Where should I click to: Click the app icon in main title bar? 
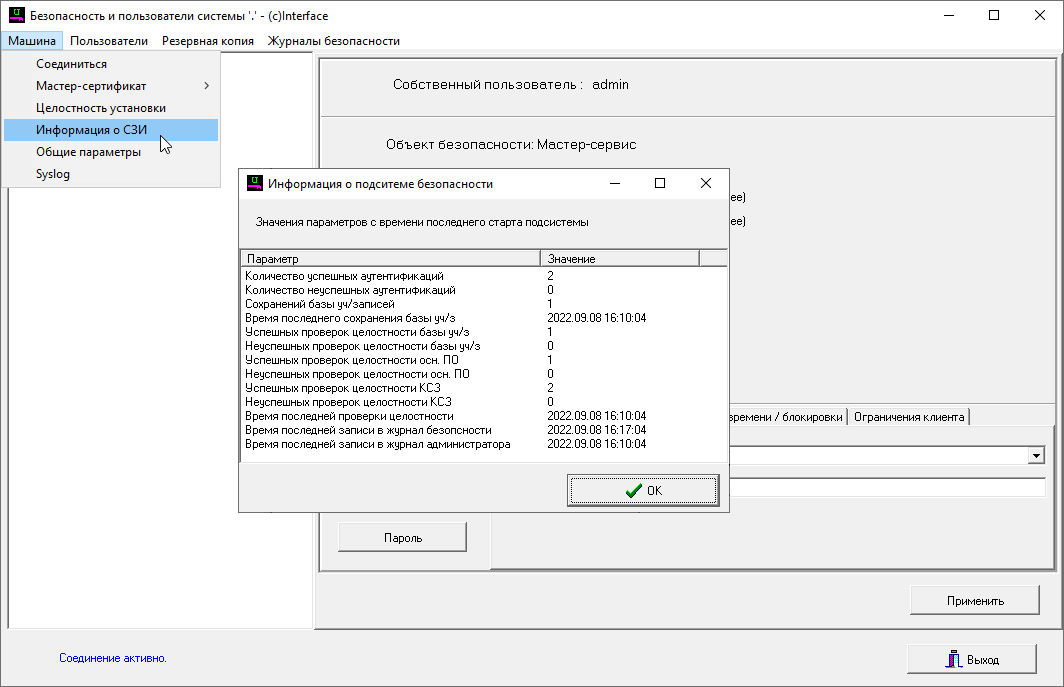[x=16, y=16]
